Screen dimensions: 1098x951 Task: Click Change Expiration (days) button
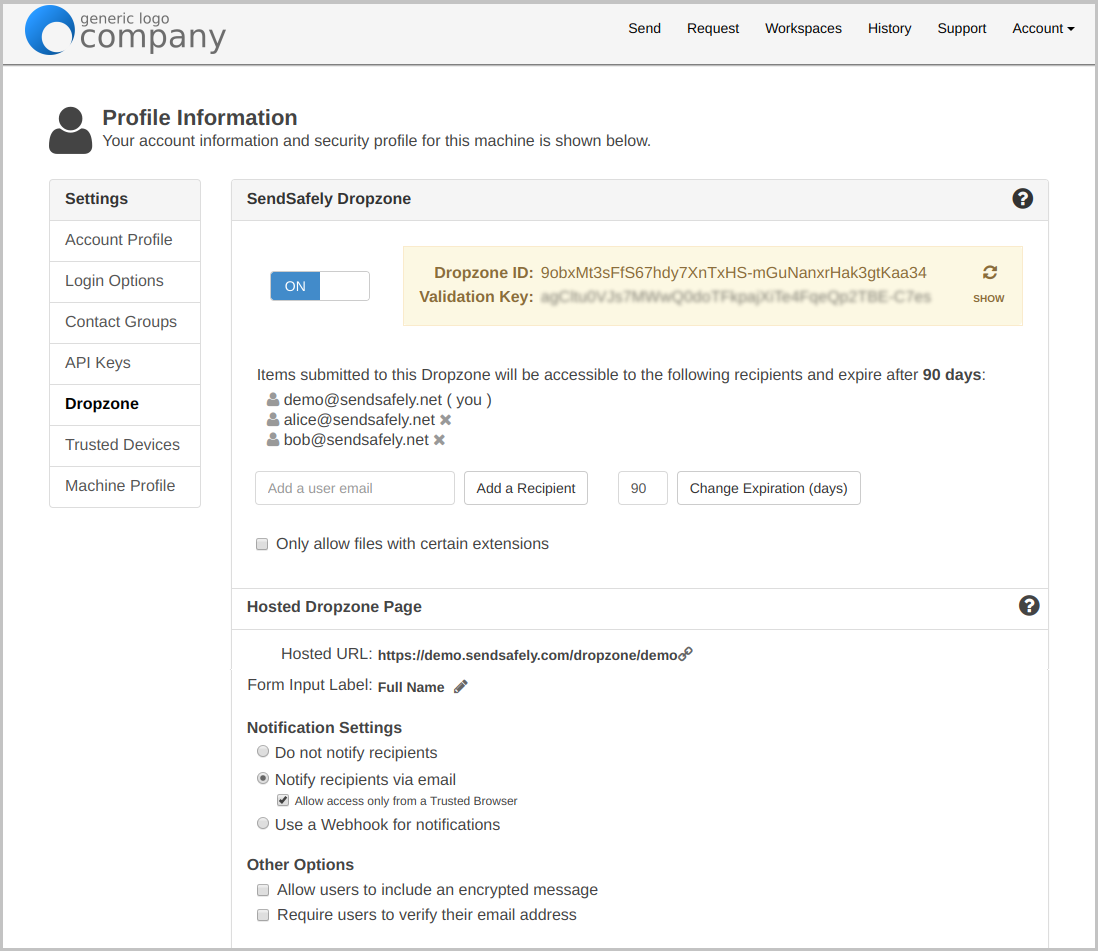[x=768, y=488]
